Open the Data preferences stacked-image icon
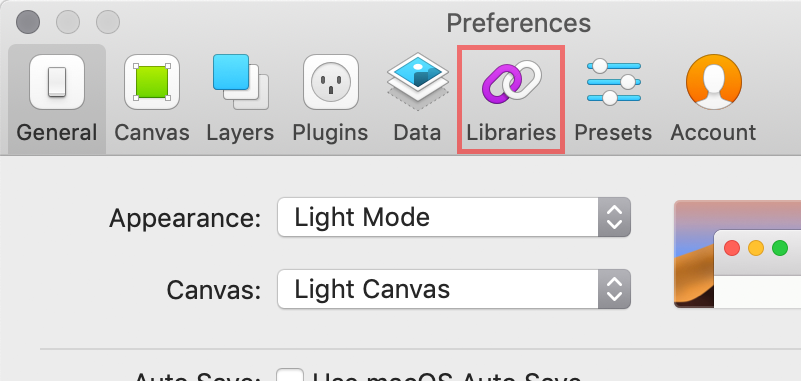Viewport: 801px width, 381px height. click(418, 82)
